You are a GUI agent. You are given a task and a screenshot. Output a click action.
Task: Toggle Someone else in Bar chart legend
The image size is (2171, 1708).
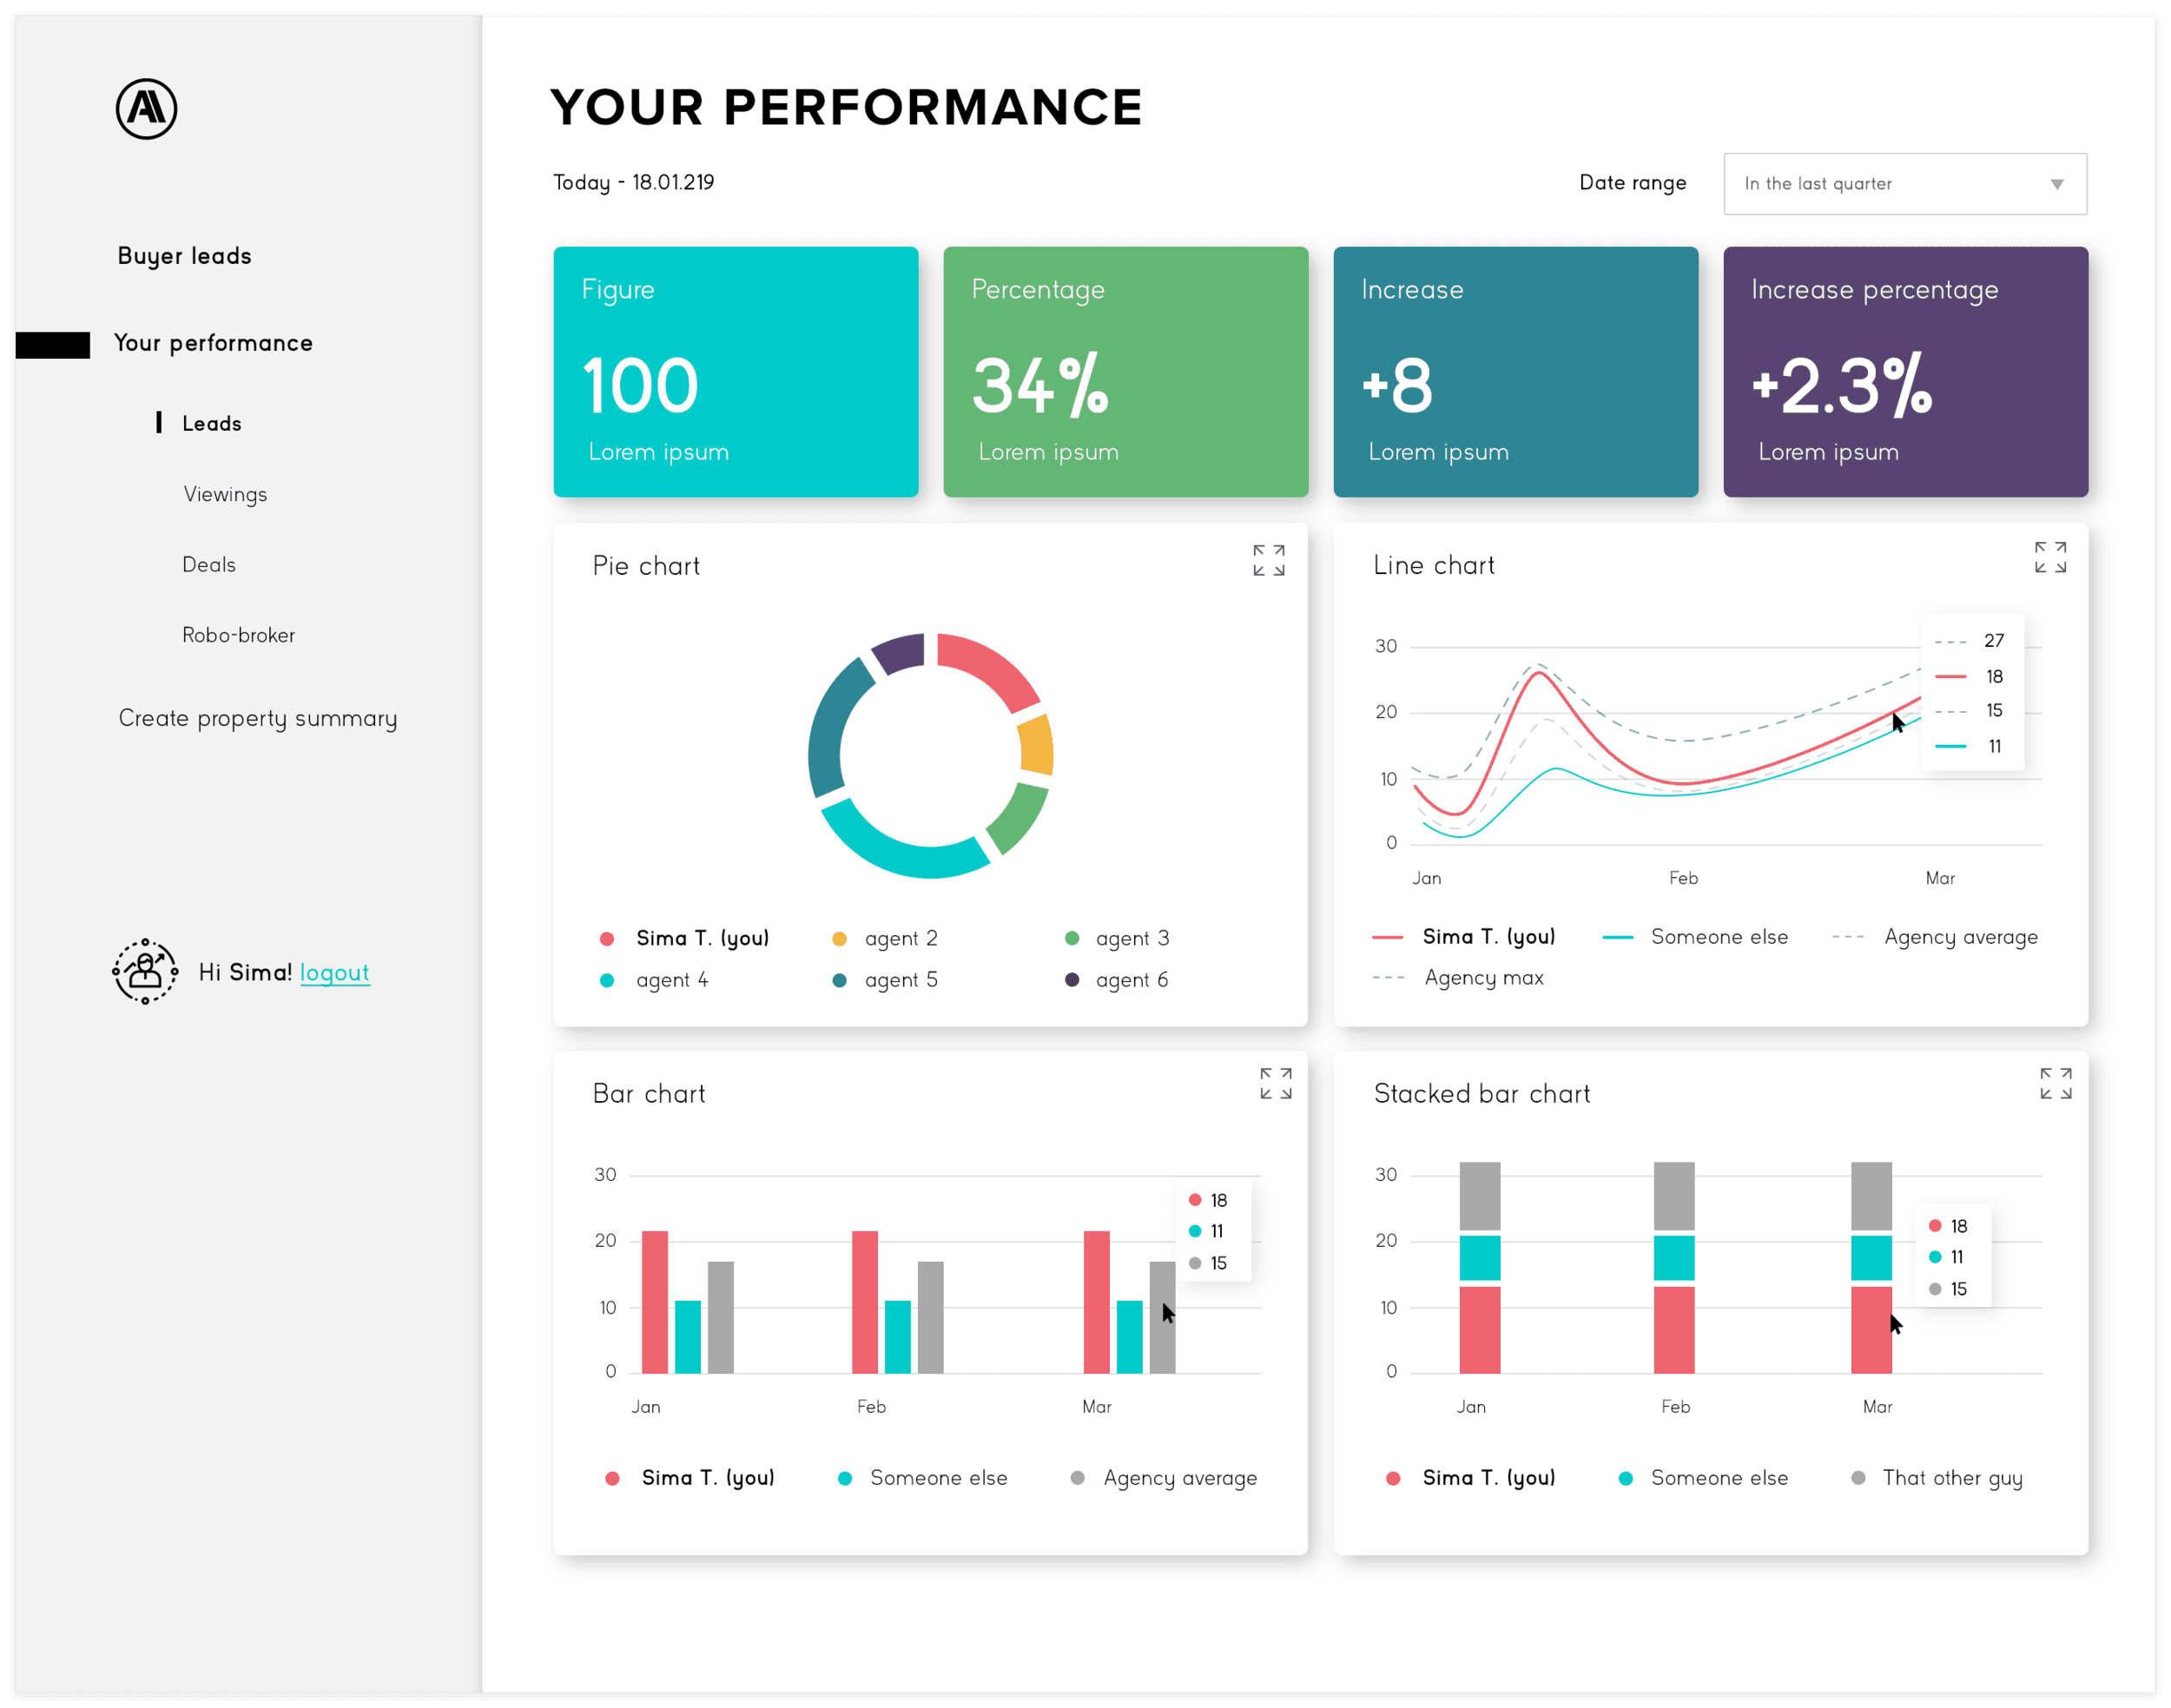click(x=922, y=1478)
